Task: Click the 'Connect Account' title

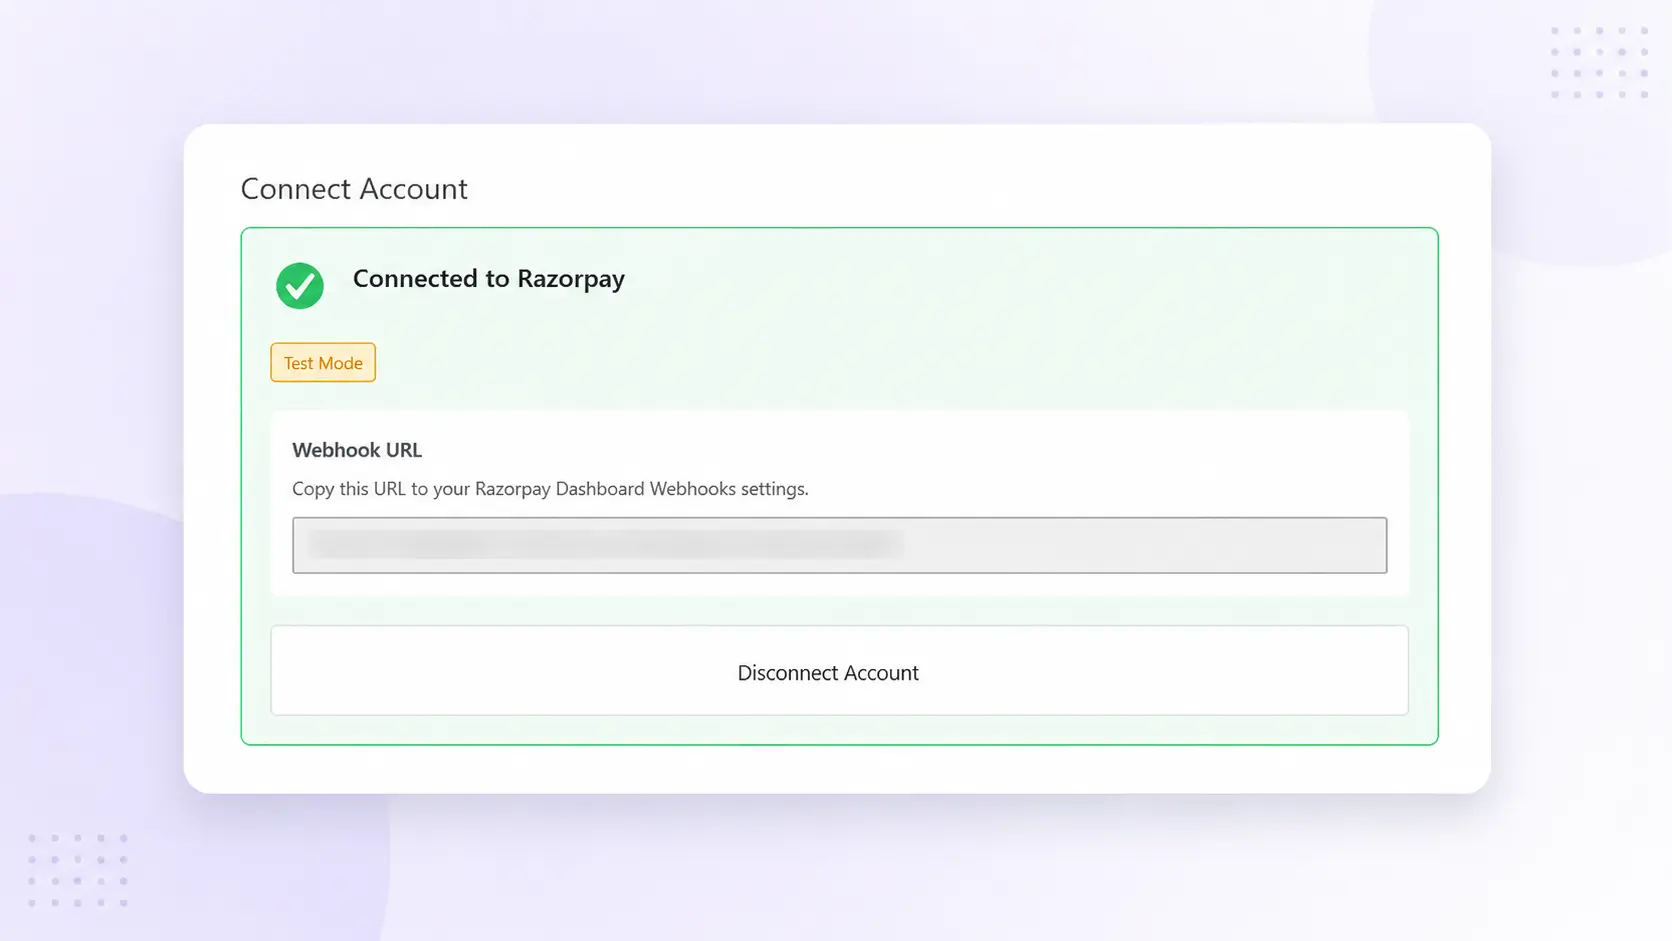Action: 354,189
